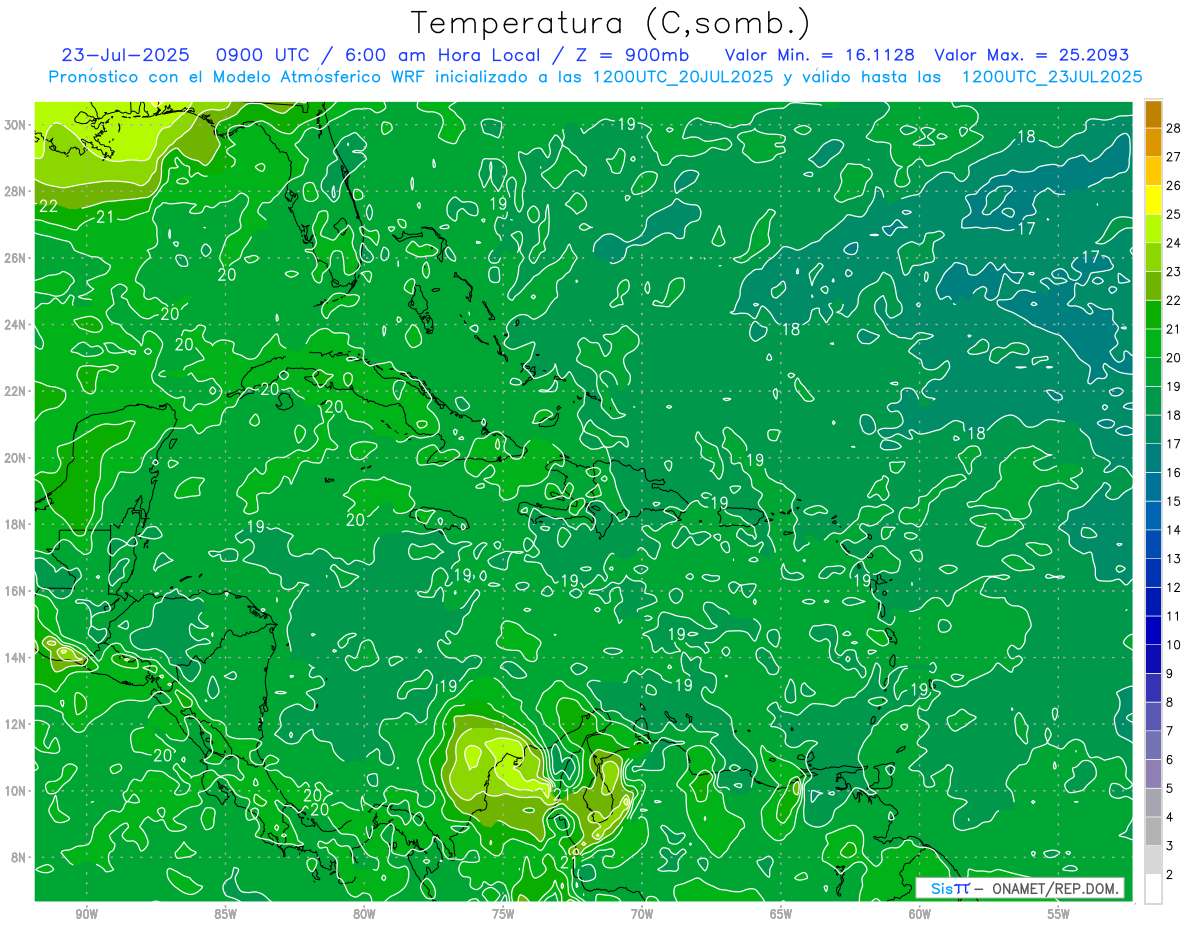Click the "28N" latitude axis label
1200x927 pixels.
click(x=16, y=191)
